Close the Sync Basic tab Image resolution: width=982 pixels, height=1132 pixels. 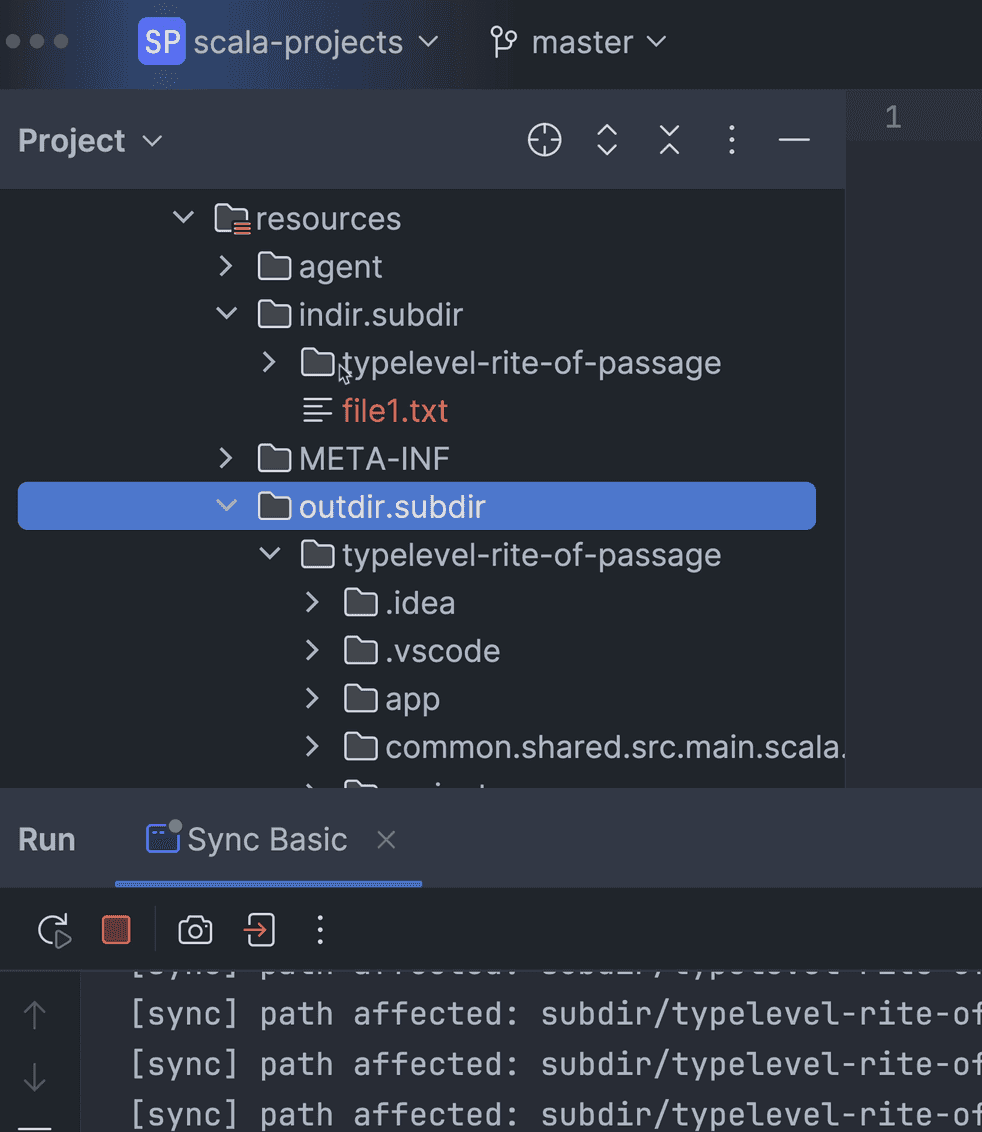[x=386, y=840]
